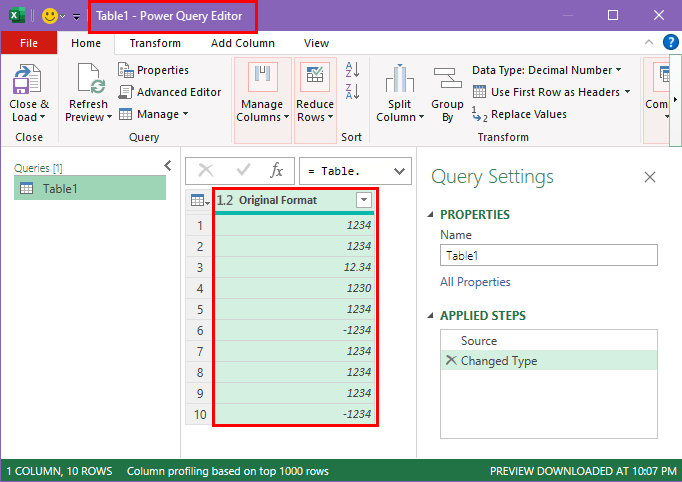
Task: Click Column profiling status bar text
Action: [x=227, y=471]
